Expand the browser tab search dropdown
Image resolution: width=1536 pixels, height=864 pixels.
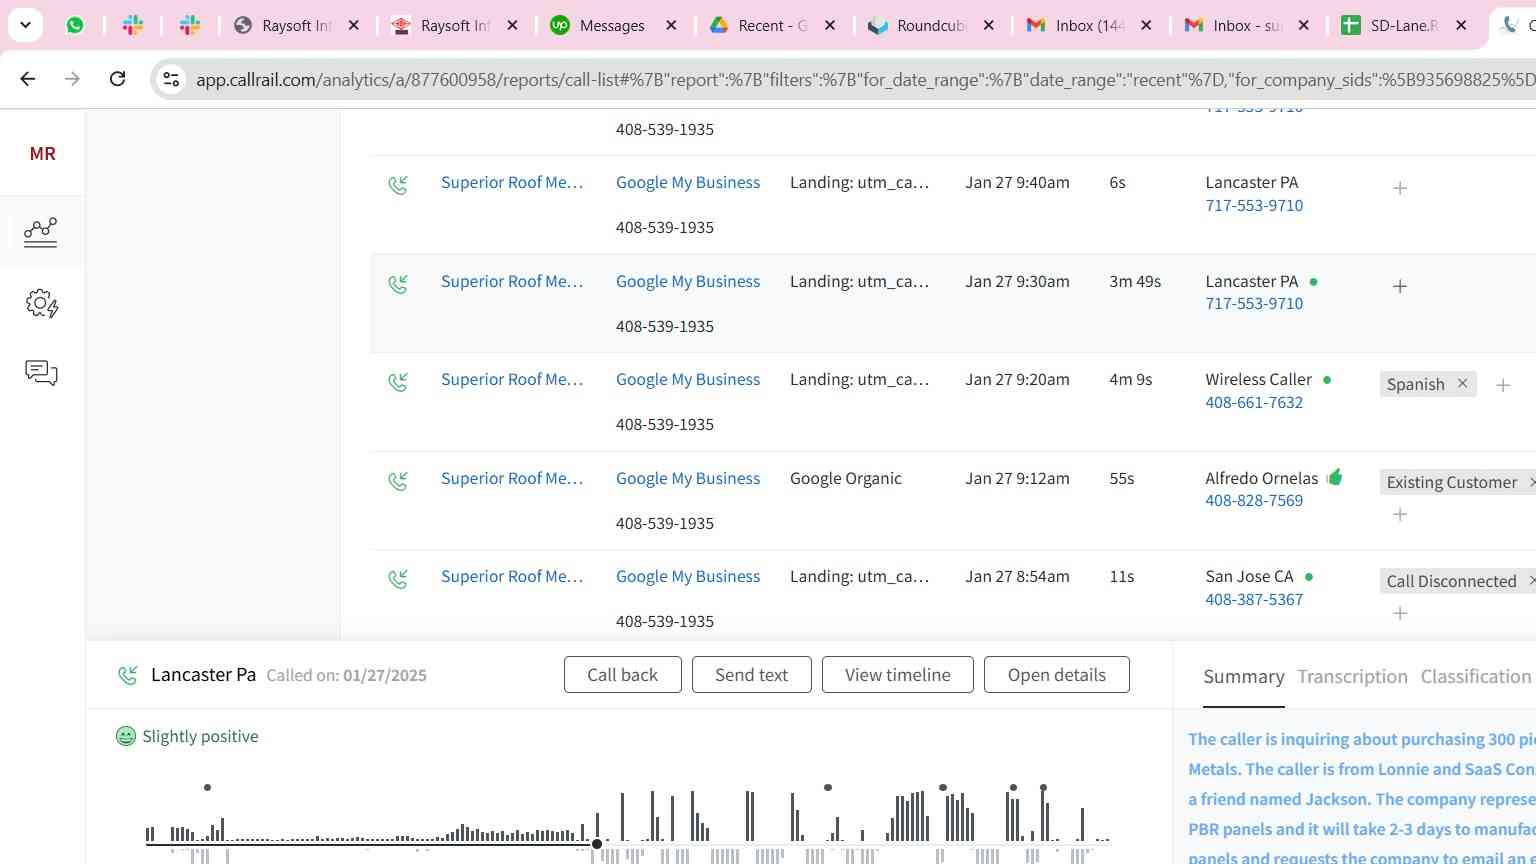pyautogui.click(x=25, y=25)
